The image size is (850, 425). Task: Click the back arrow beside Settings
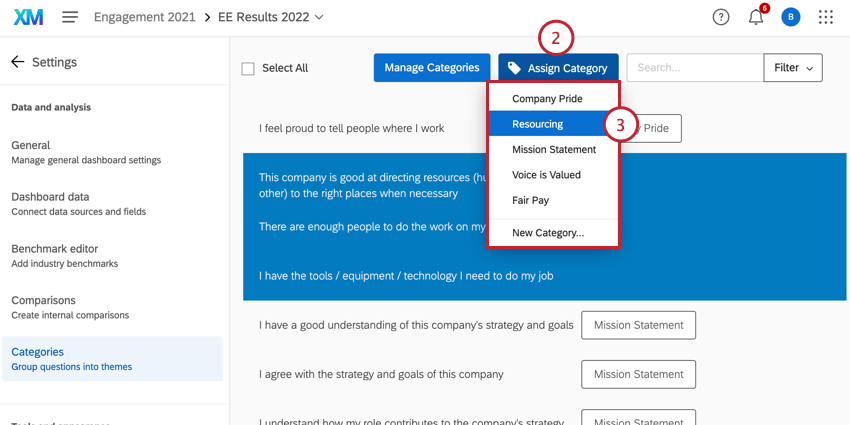tap(18, 62)
